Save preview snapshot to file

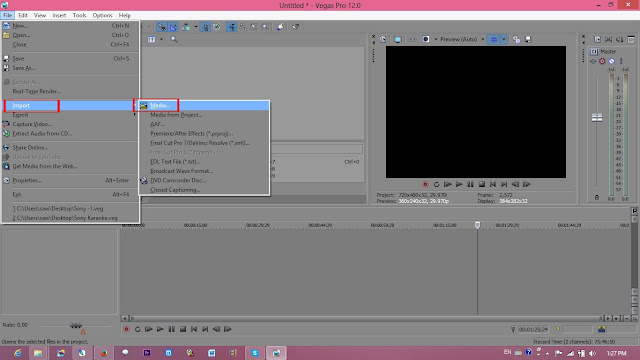point(528,40)
